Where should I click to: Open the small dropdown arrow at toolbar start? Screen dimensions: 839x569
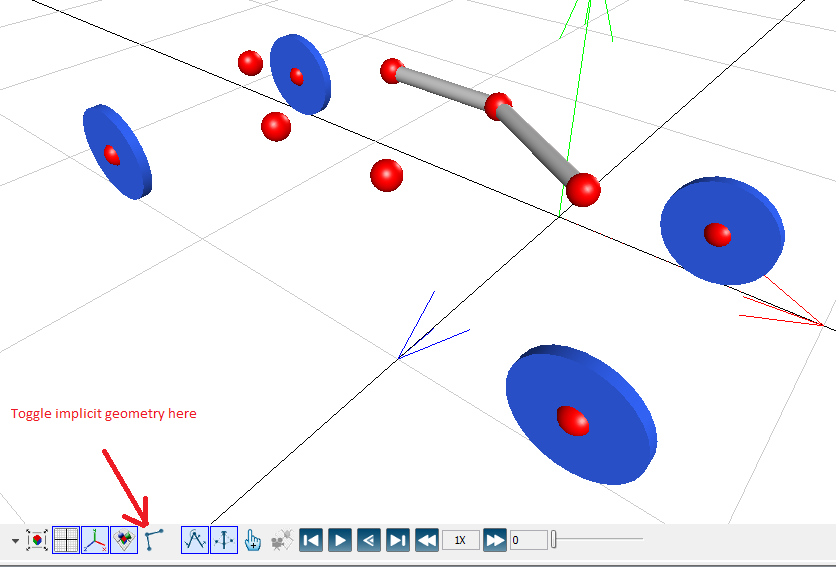(x=15, y=541)
